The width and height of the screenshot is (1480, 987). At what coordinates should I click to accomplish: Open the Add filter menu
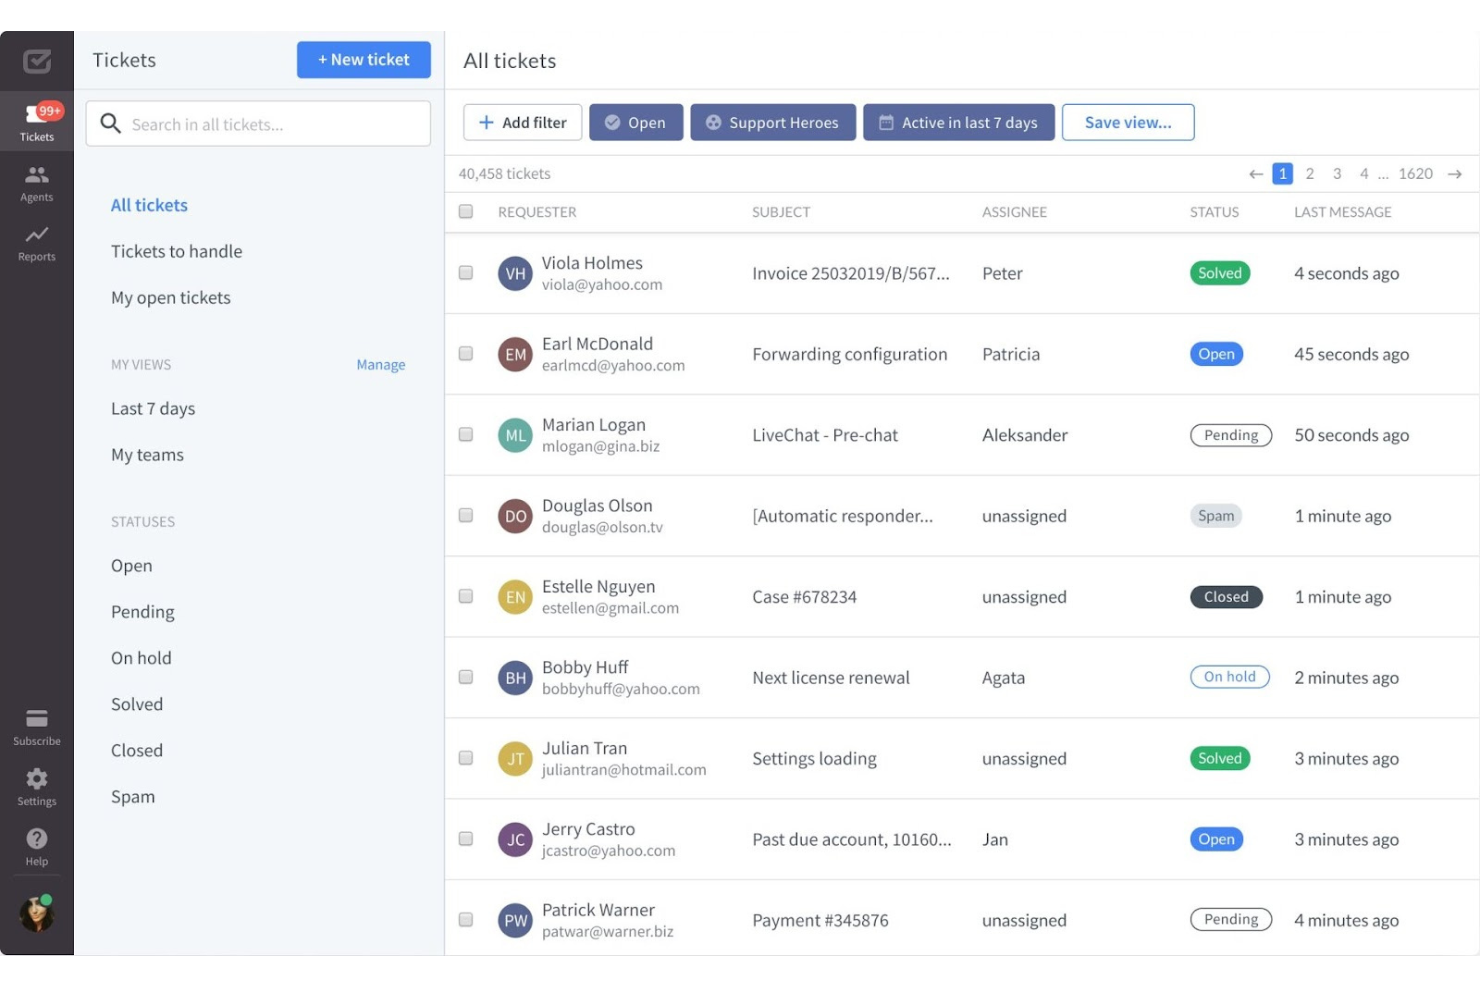[x=522, y=122]
